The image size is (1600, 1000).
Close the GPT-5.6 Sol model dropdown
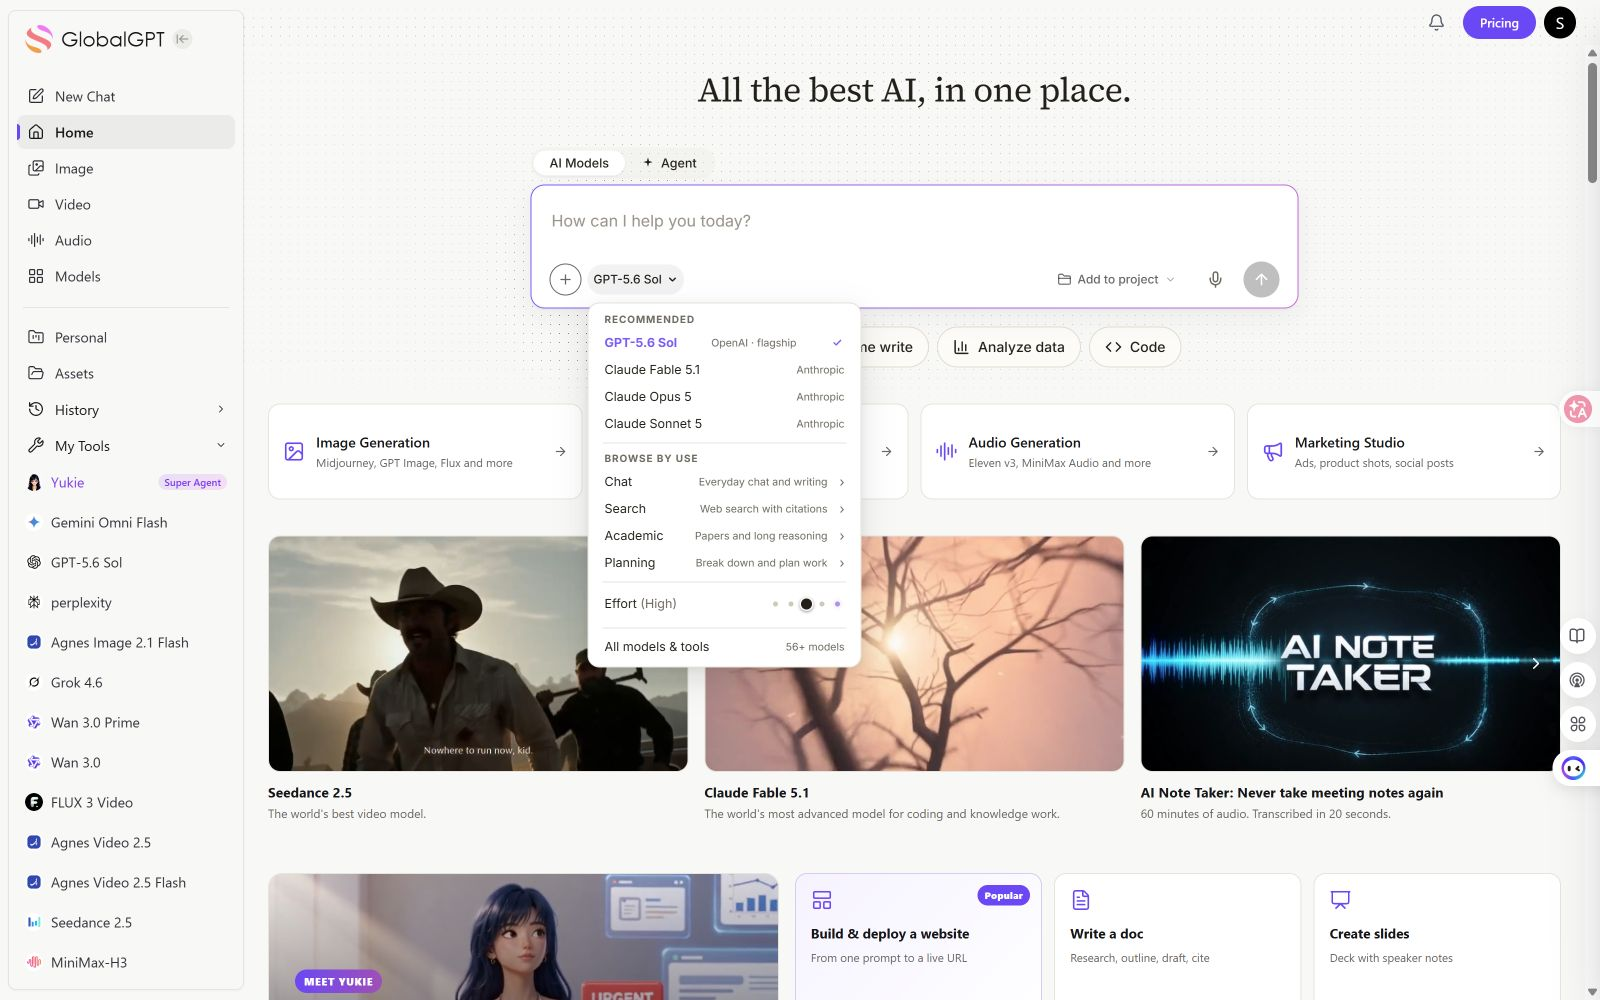pos(636,279)
